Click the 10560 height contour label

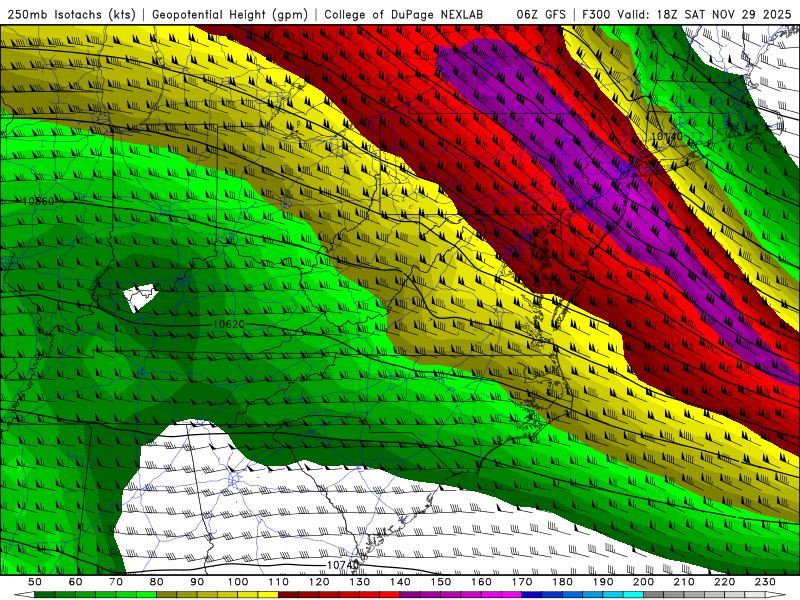coord(38,202)
